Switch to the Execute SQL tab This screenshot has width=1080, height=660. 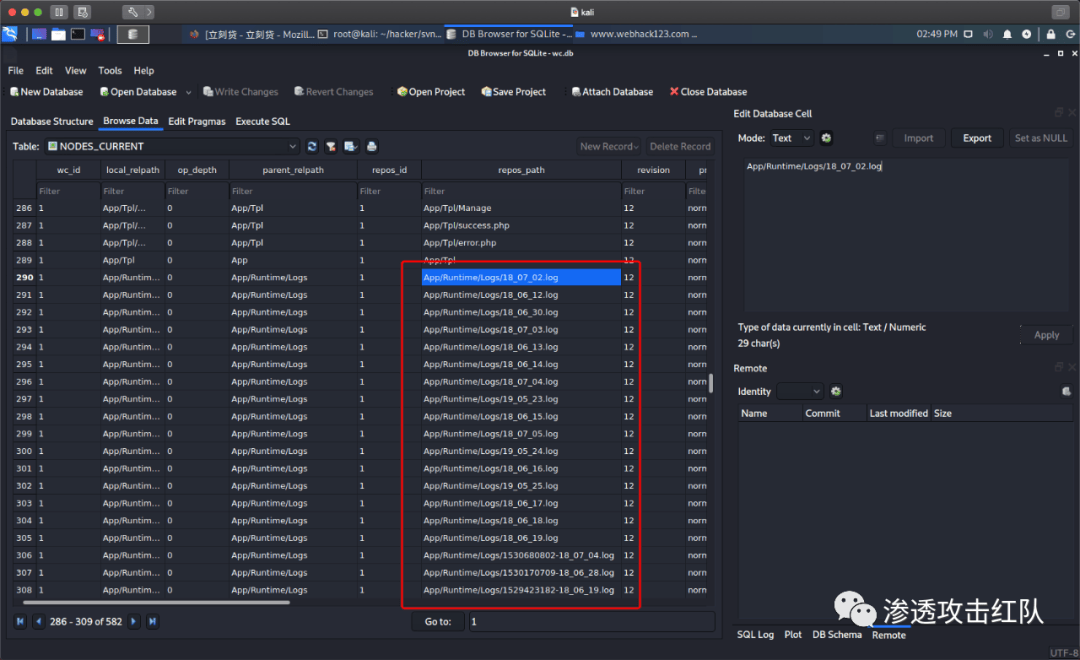pyautogui.click(x=262, y=122)
